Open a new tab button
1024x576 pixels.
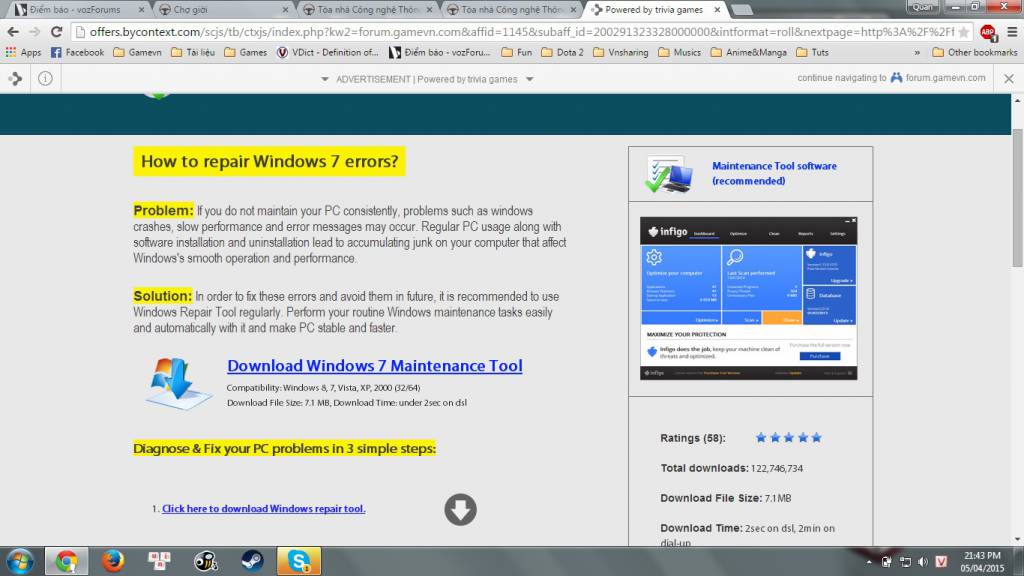pyautogui.click(x=741, y=10)
